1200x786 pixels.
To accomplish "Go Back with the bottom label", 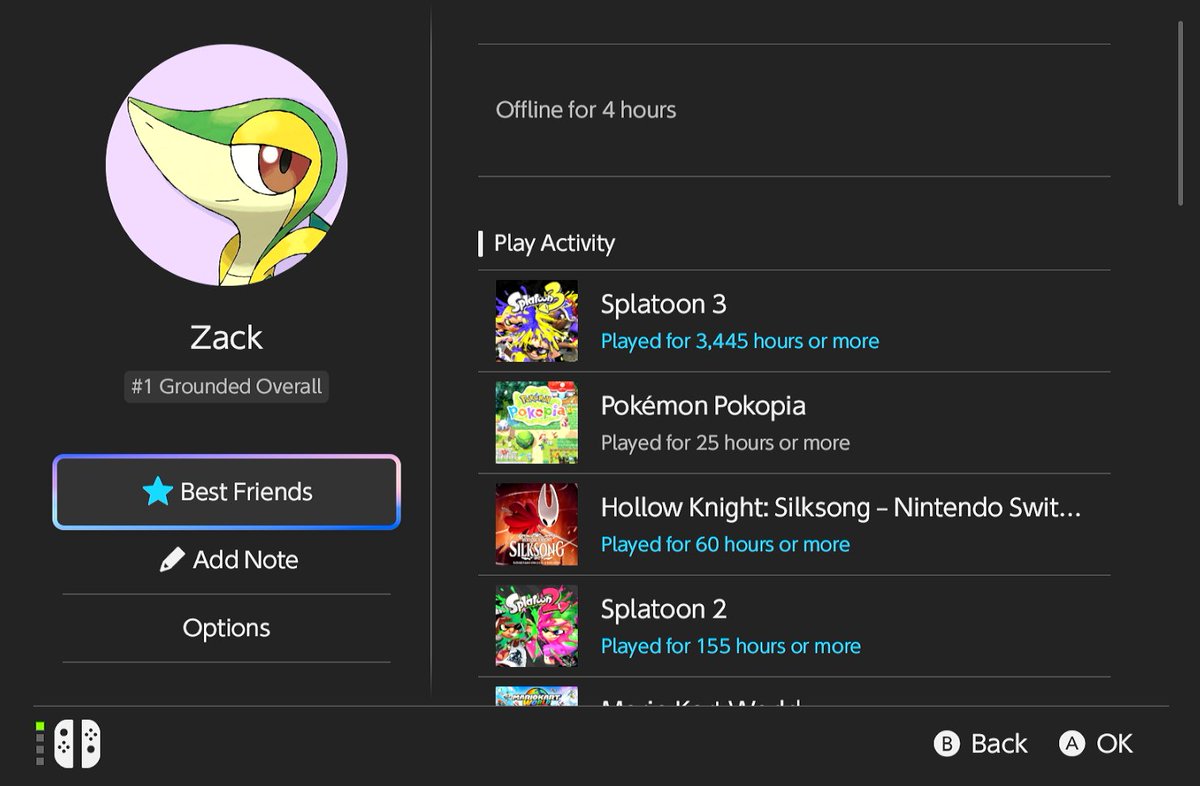I will (999, 743).
